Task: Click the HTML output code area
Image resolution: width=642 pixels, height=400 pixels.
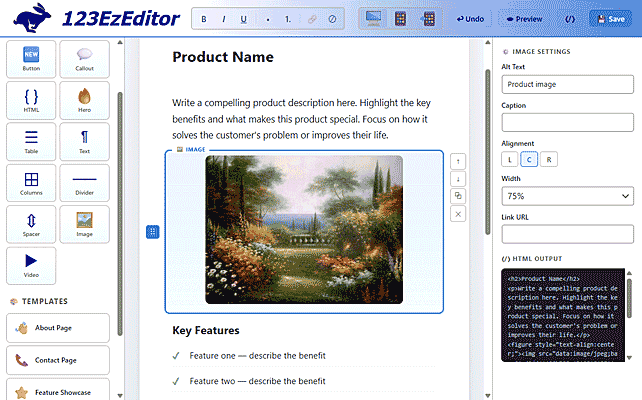Action: click(x=563, y=315)
